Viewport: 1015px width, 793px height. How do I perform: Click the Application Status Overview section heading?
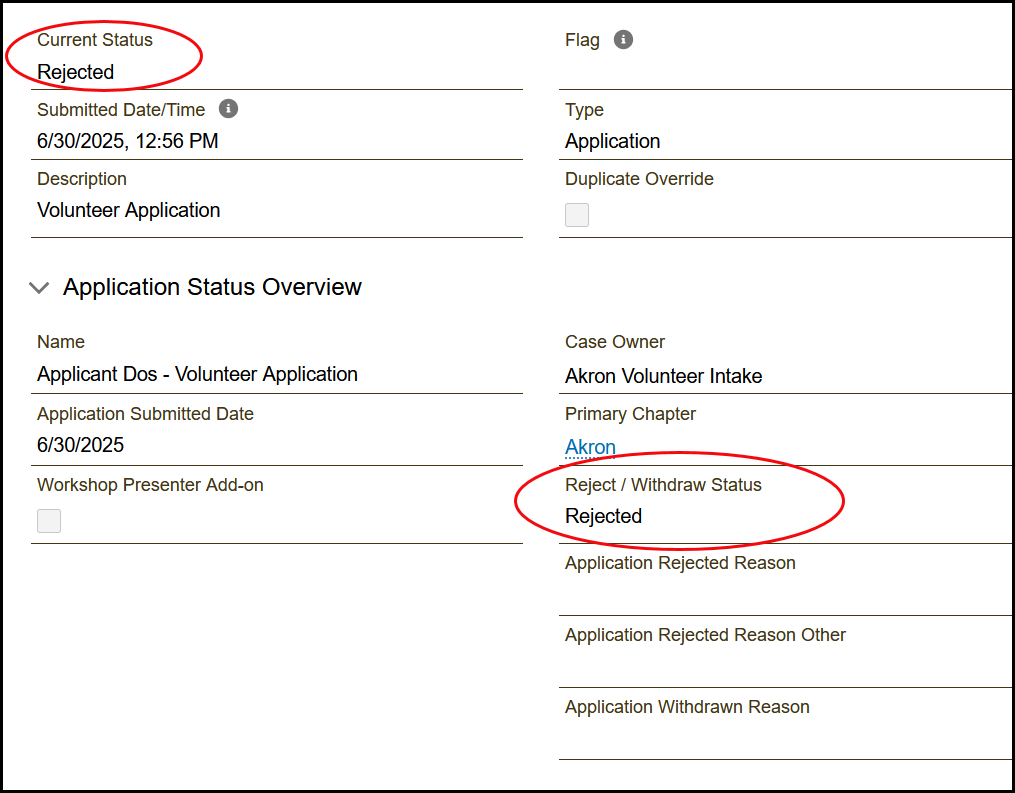pyautogui.click(x=212, y=287)
